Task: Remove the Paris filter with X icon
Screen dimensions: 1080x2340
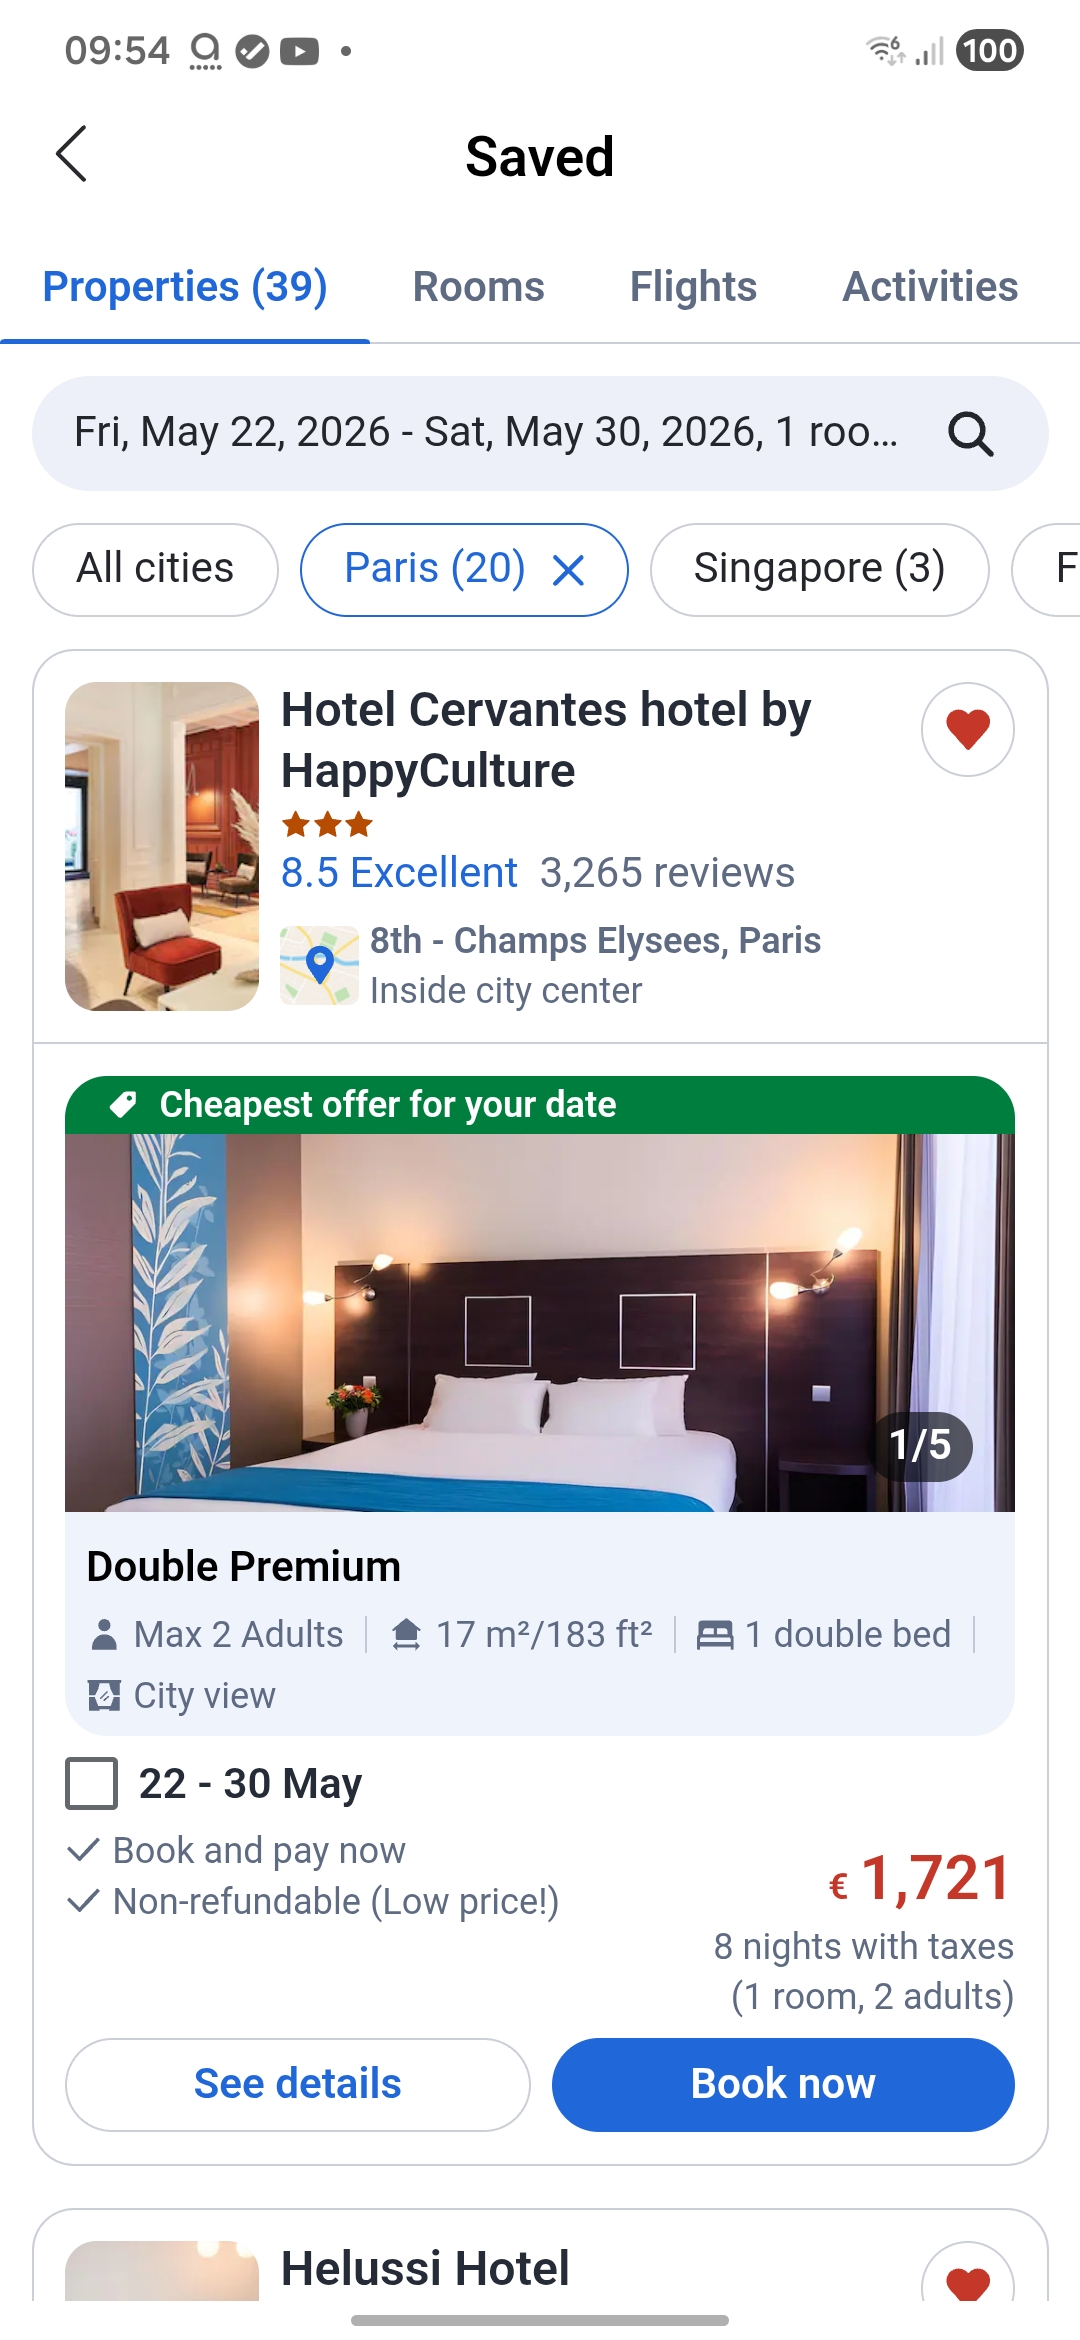Action: (x=568, y=571)
